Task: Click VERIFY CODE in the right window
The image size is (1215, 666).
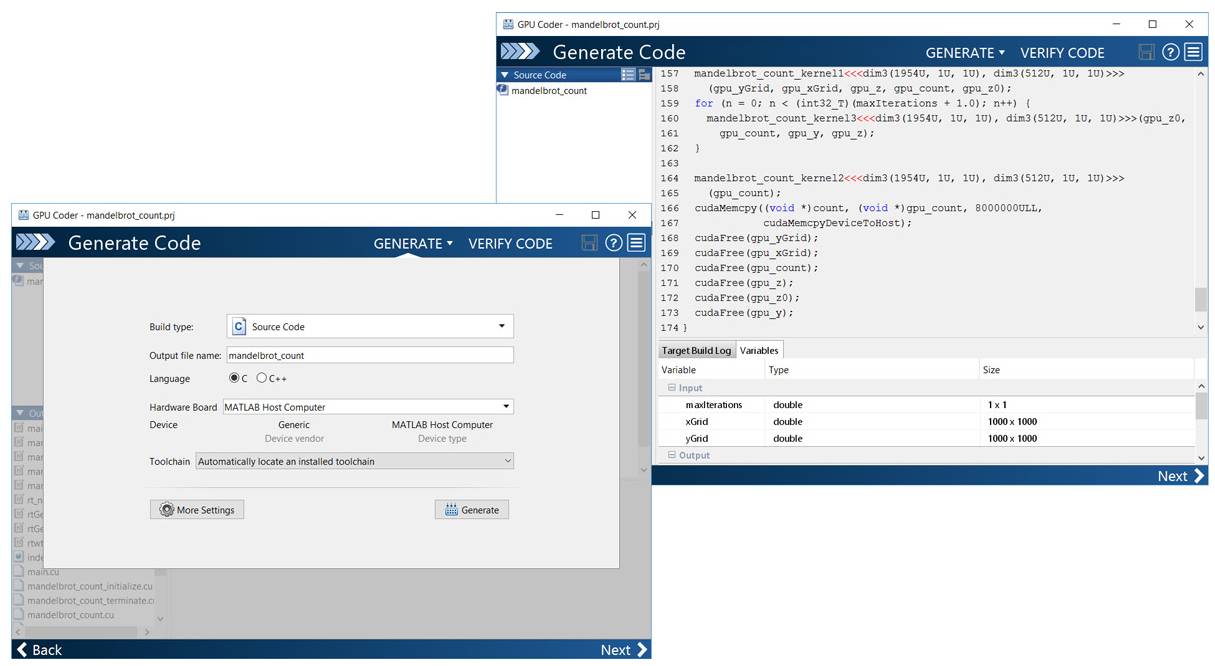Action: pyautogui.click(x=1062, y=53)
